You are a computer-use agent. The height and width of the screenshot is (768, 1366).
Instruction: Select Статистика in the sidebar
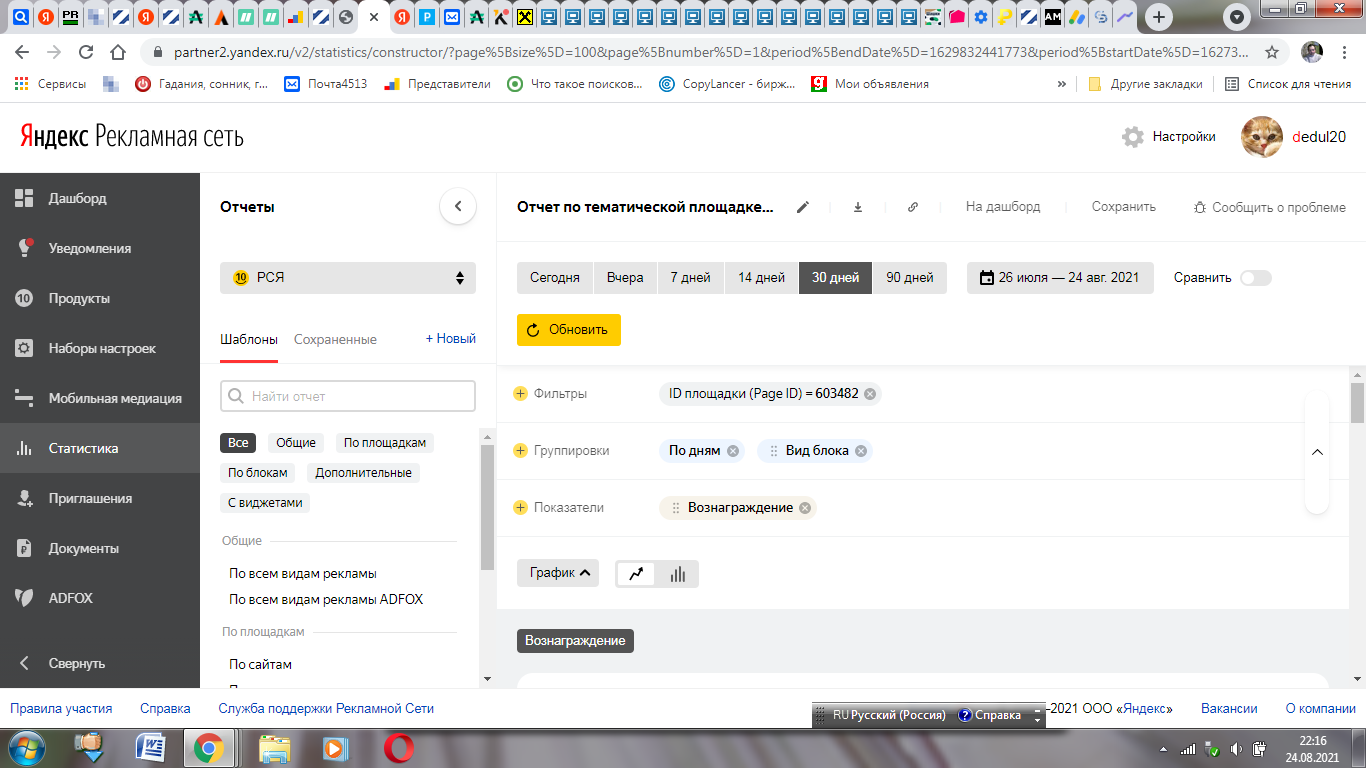pyautogui.click(x=100, y=448)
